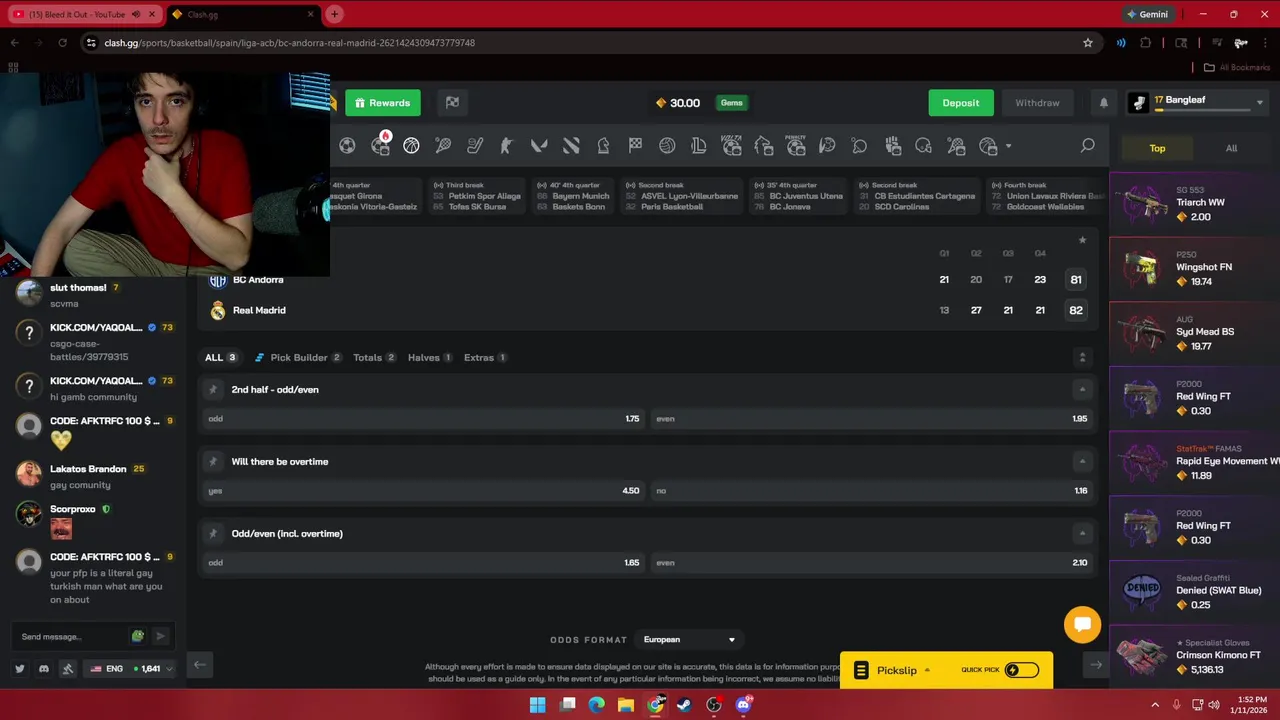The image size is (1280, 720).
Task: Select the soccer sport icon
Action: coord(347,146)
